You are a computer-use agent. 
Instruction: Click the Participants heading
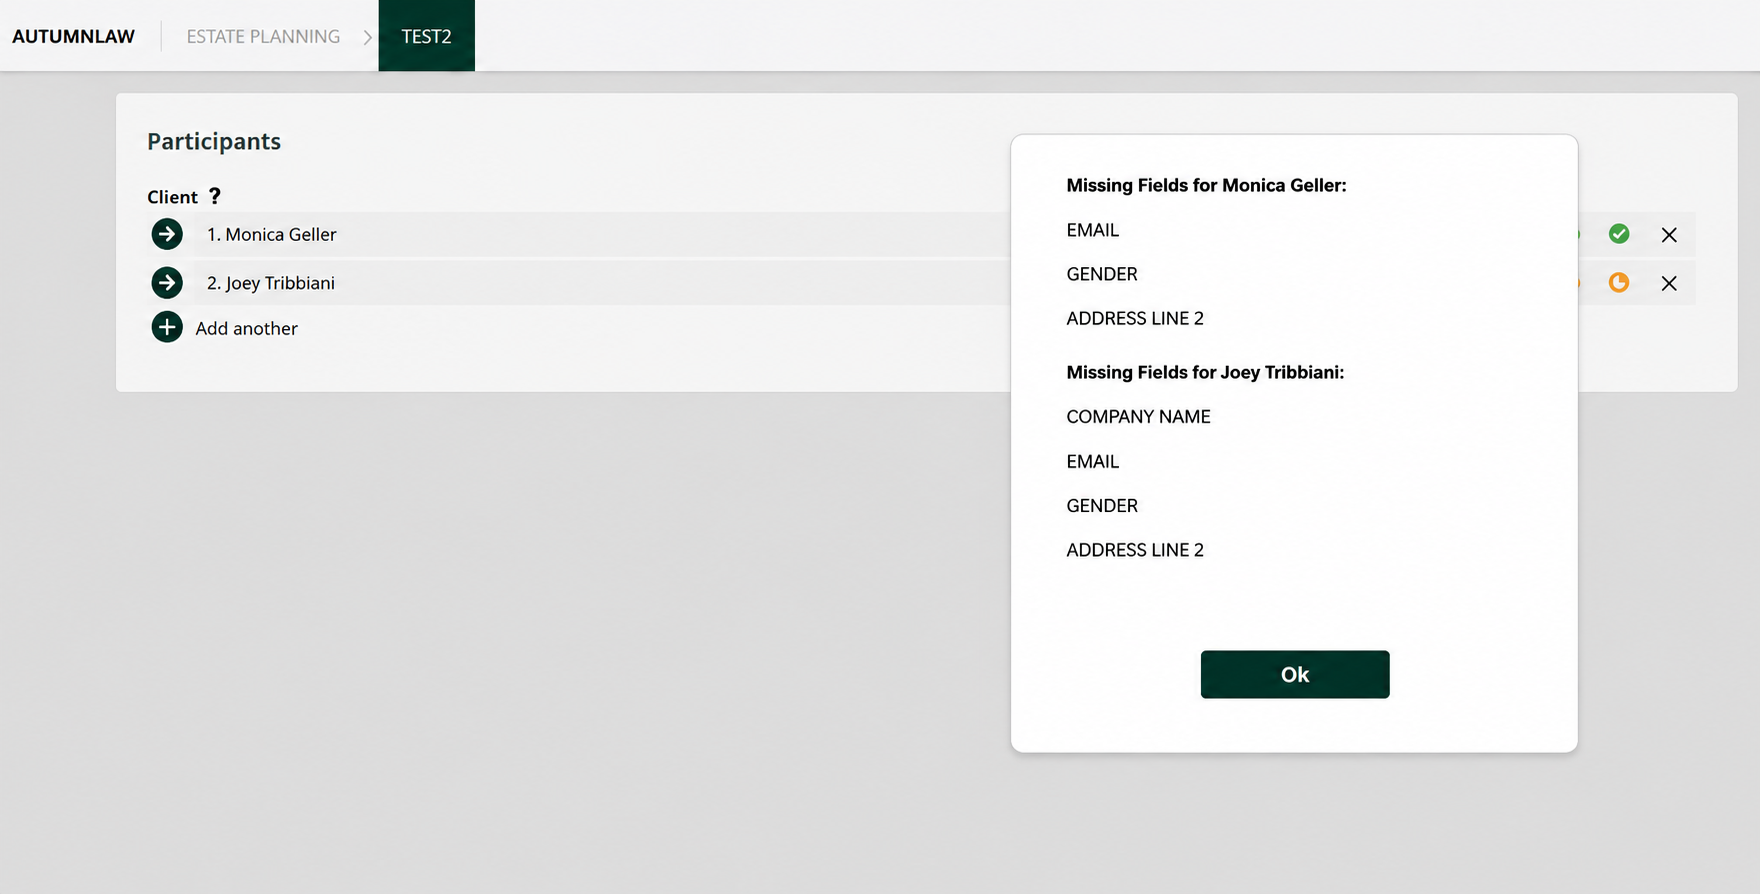(x=214, y=141)
